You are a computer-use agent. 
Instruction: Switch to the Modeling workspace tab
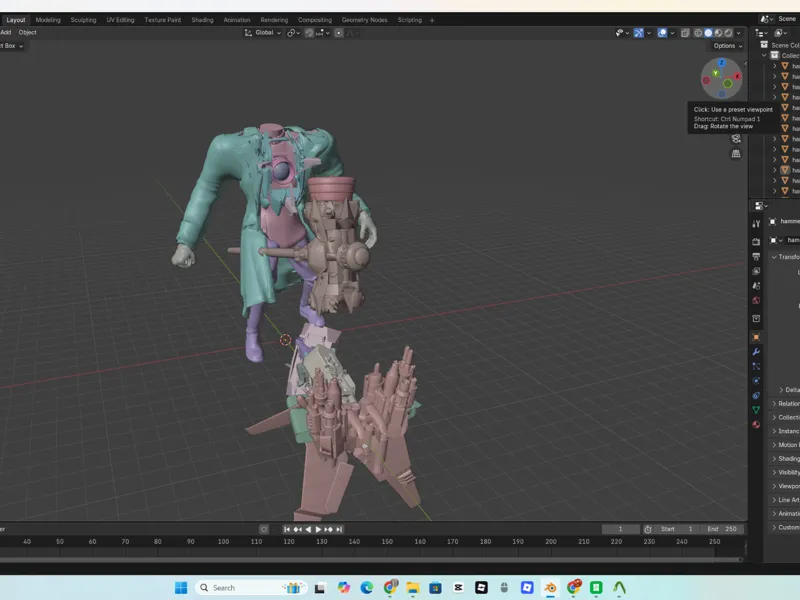[48, 20]
